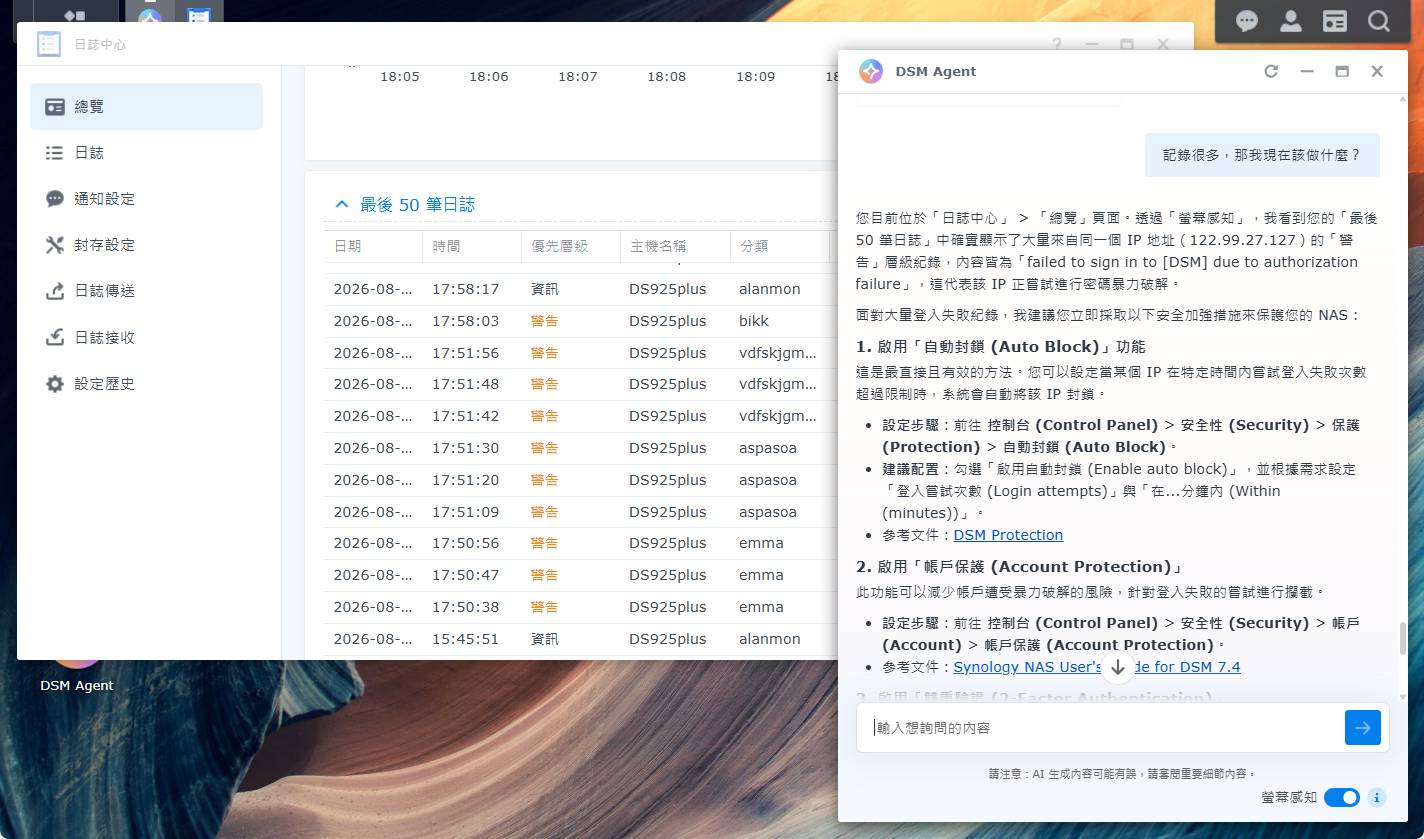Switch to DSM Agent in the taskbar
Viewport: 1424px width, 839px height.
(x=150, y=14)
